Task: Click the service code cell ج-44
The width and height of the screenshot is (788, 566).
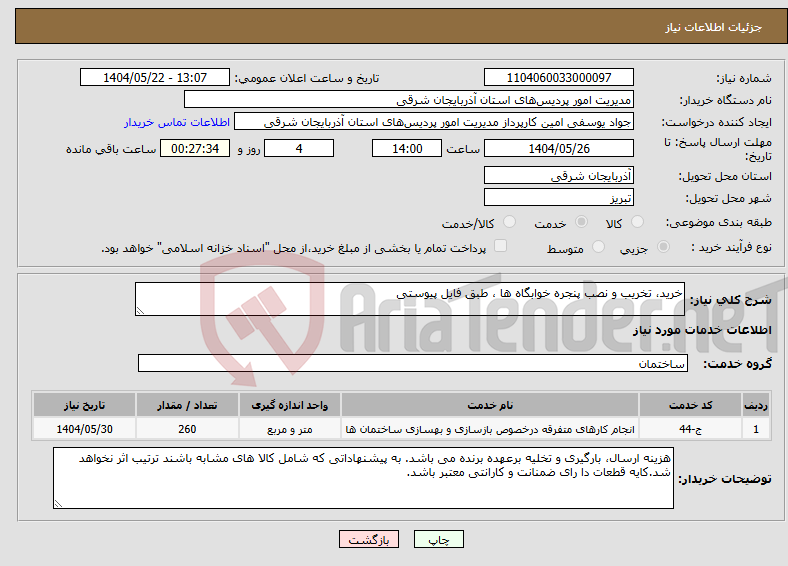Action: (x=691, y=429)
